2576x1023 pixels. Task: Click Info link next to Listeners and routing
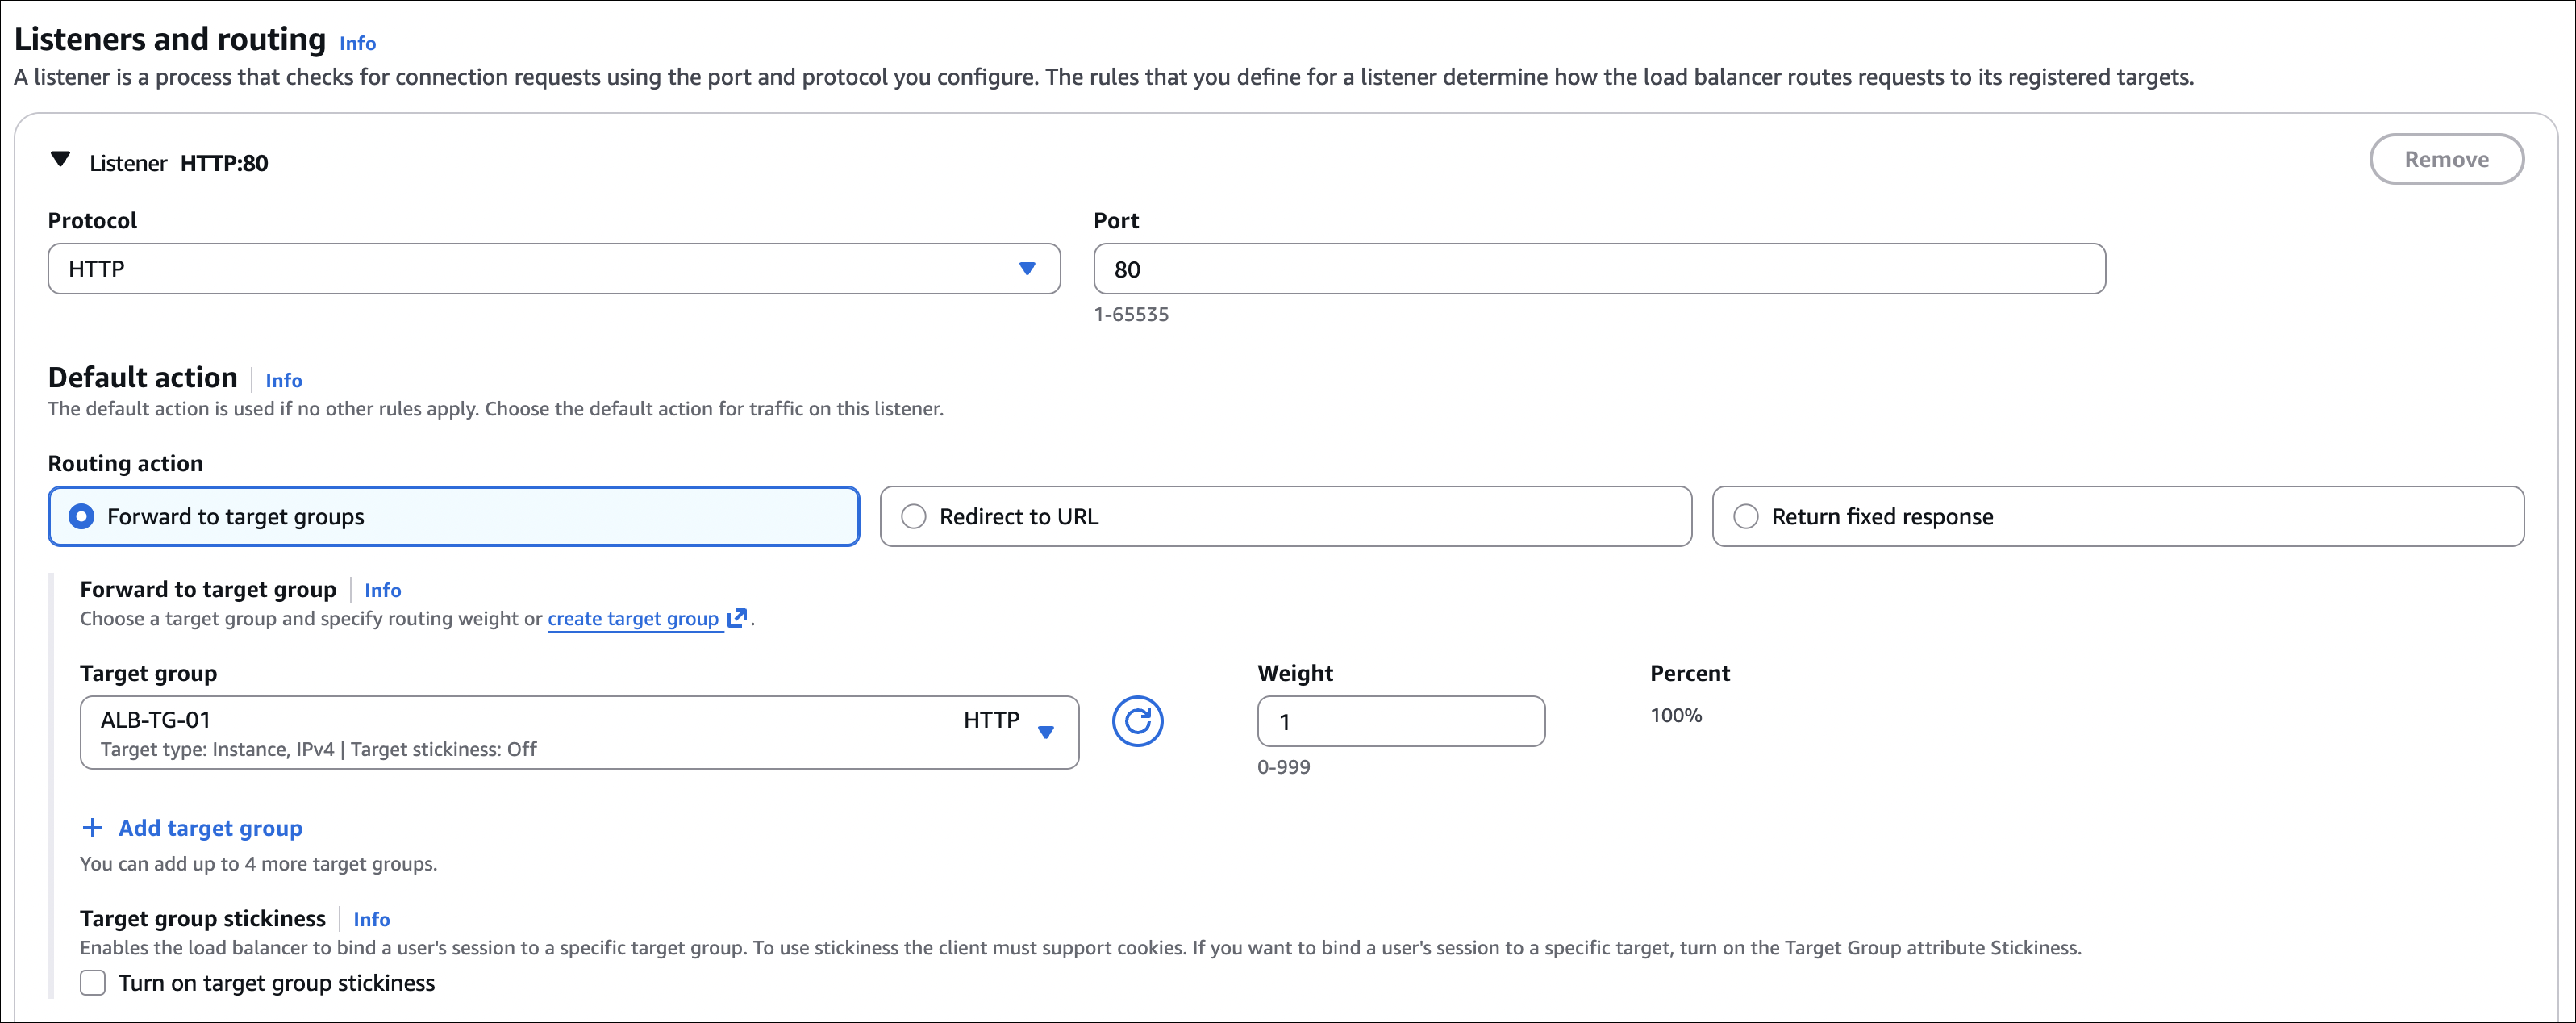357,43
